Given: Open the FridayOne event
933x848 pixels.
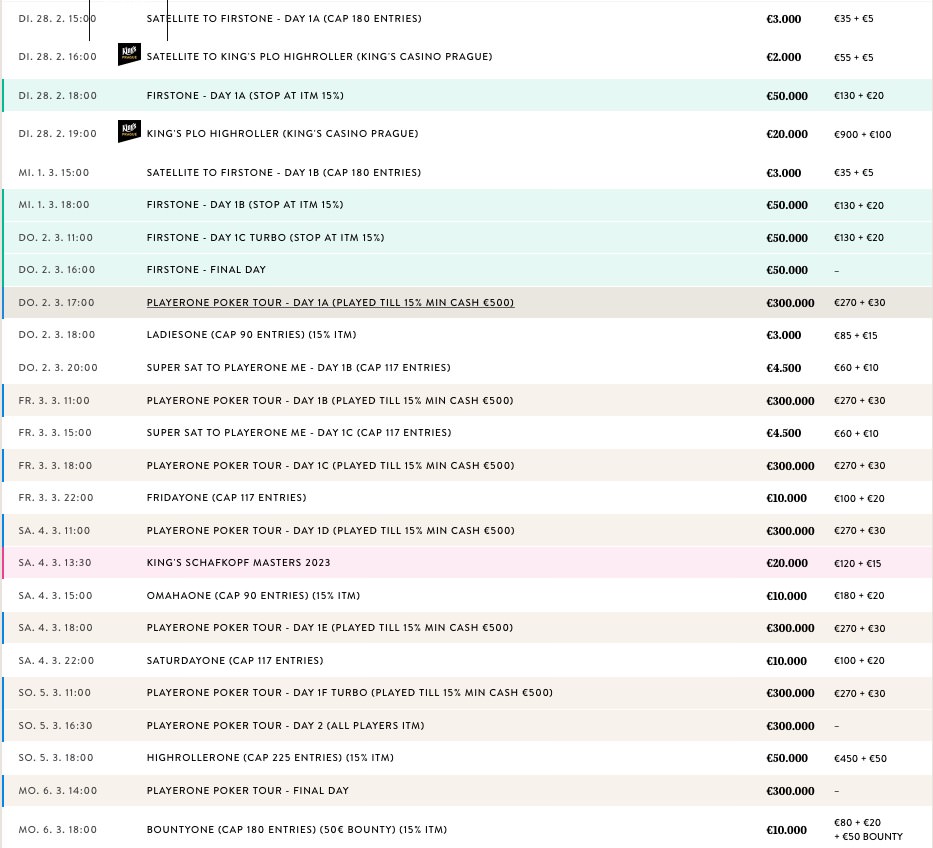Looking at the screenshot, I should coord(226,498).
